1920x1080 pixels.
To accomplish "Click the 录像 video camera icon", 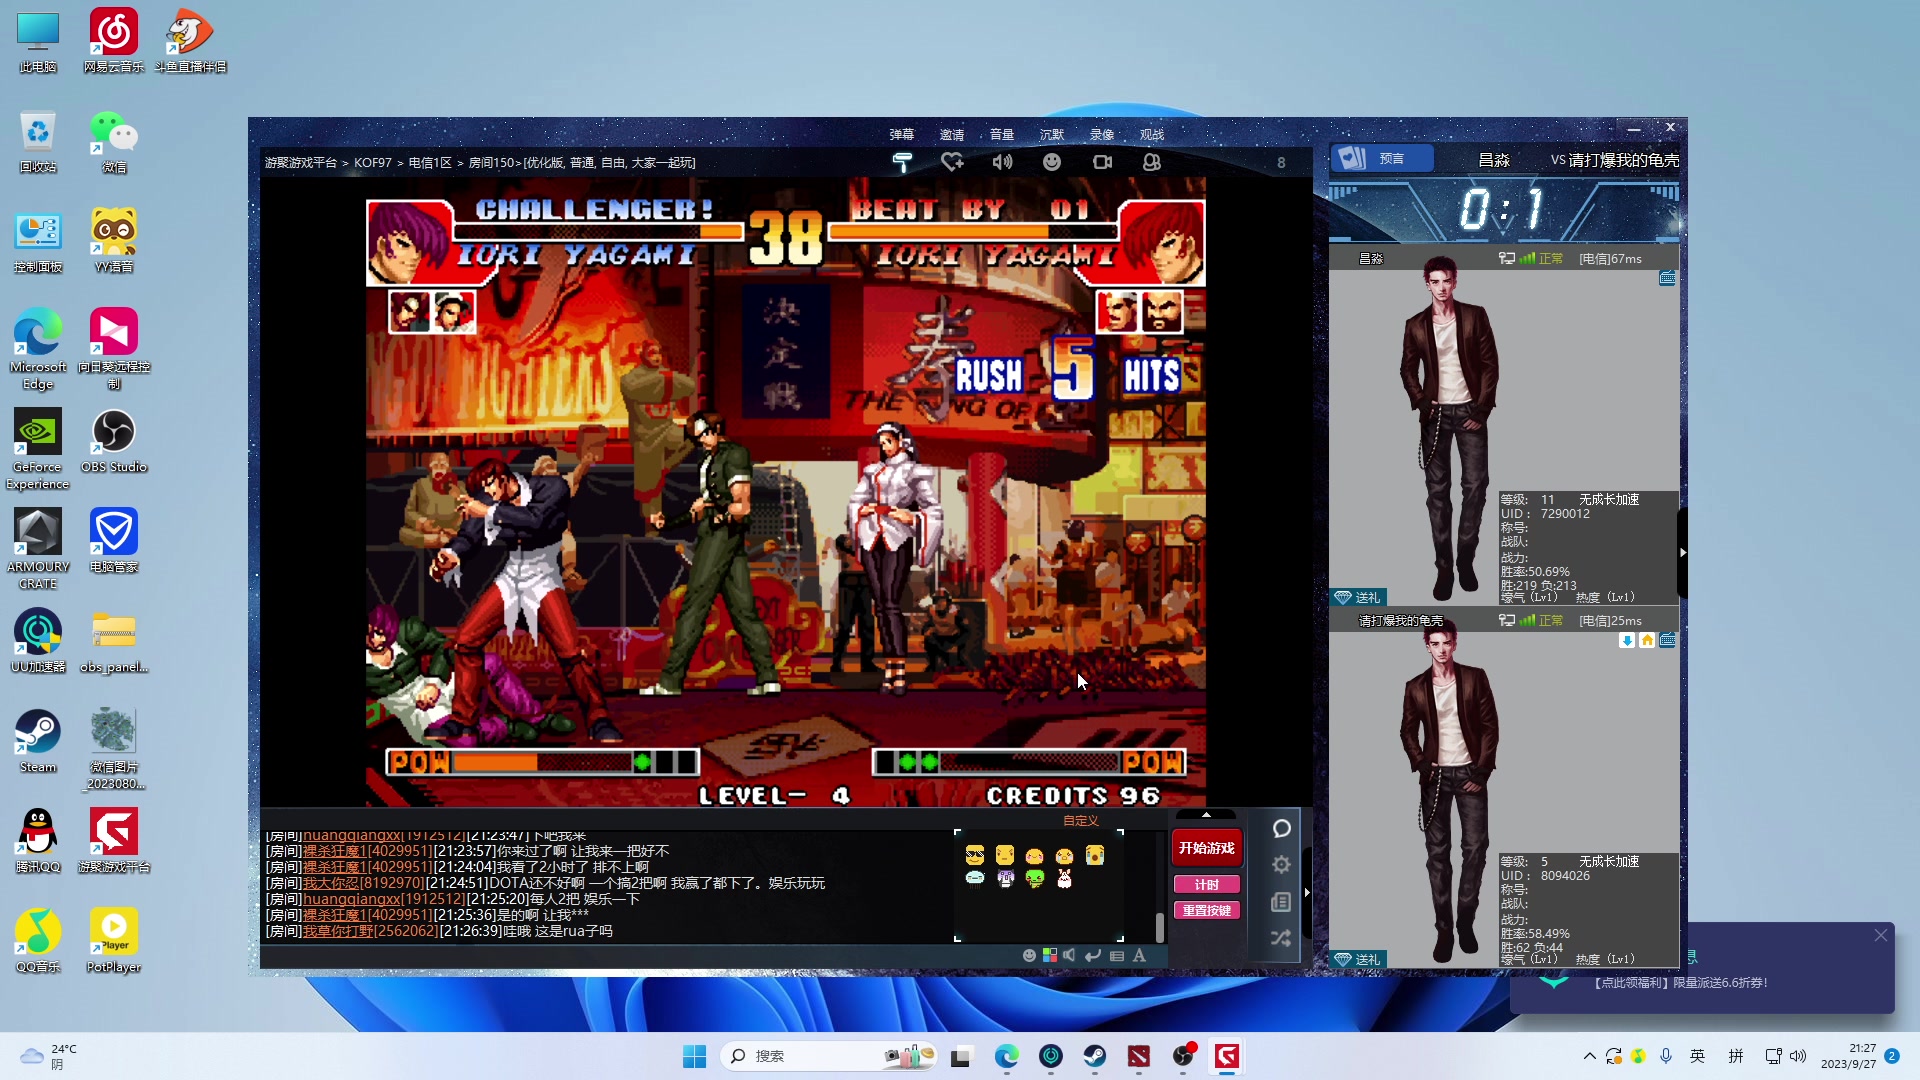I will tap(1102, 162).
